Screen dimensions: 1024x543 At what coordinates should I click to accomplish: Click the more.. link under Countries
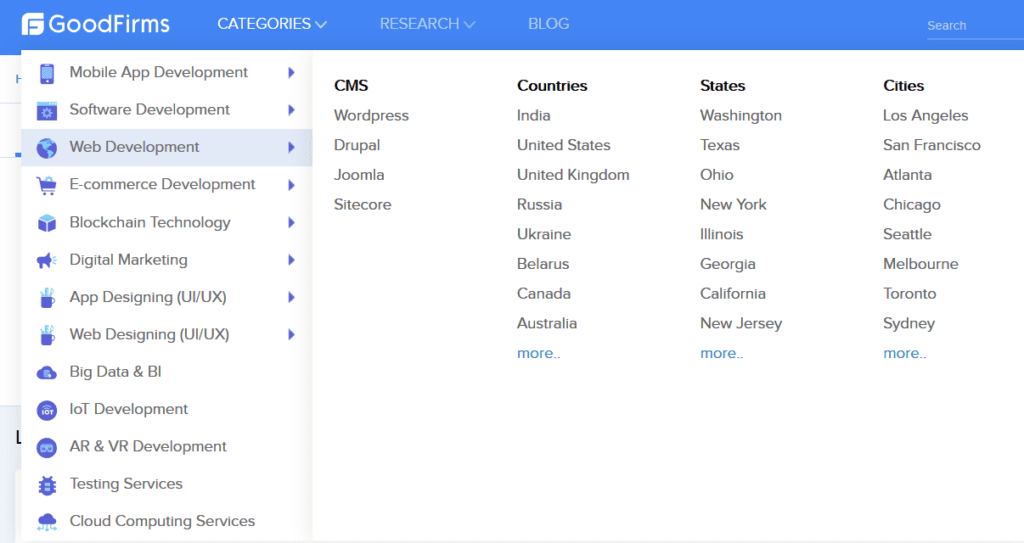click(x=538, y=354)
